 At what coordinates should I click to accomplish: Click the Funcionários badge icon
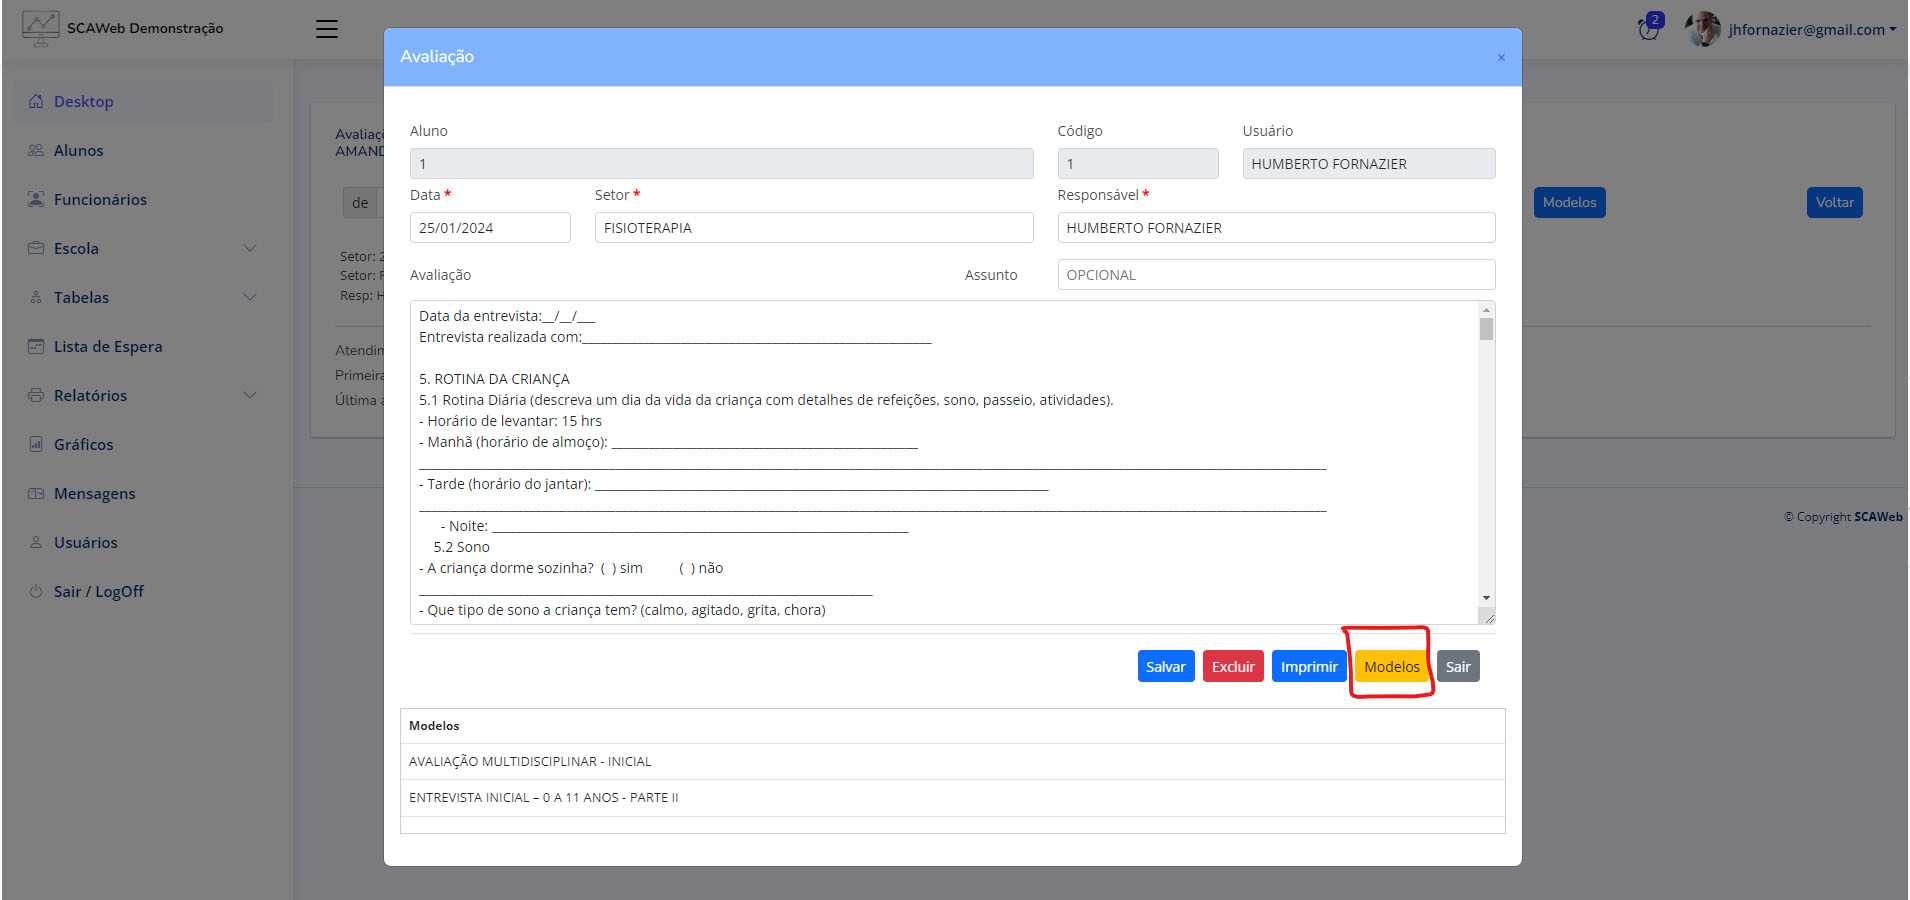[x=36, y=199]
